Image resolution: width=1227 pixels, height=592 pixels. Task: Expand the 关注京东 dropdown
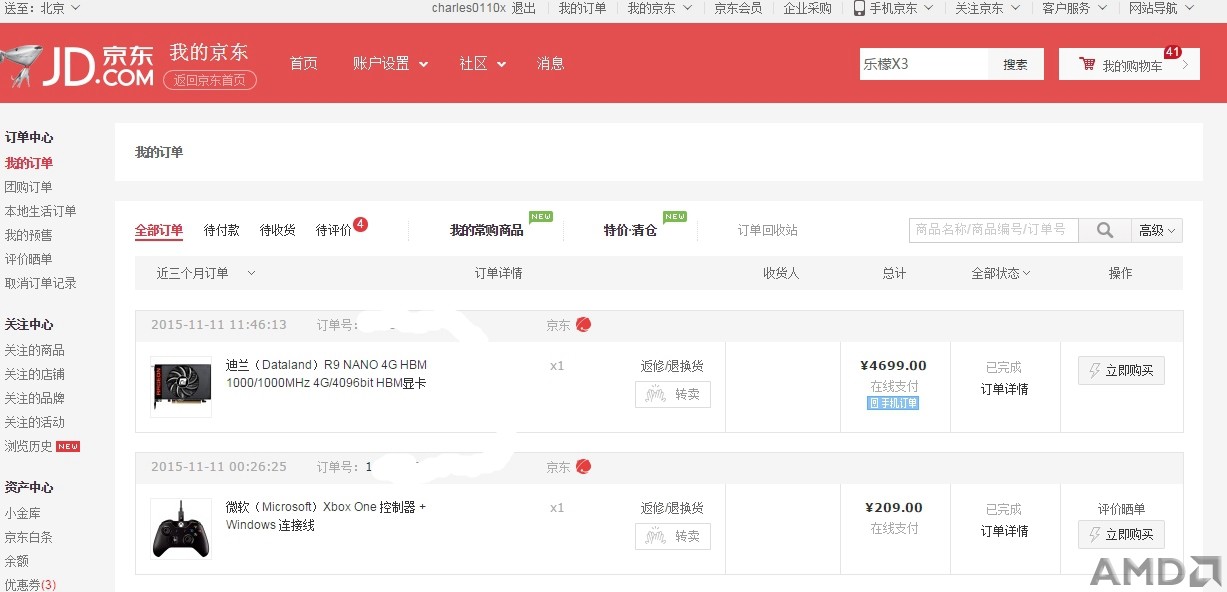point(987,8)
